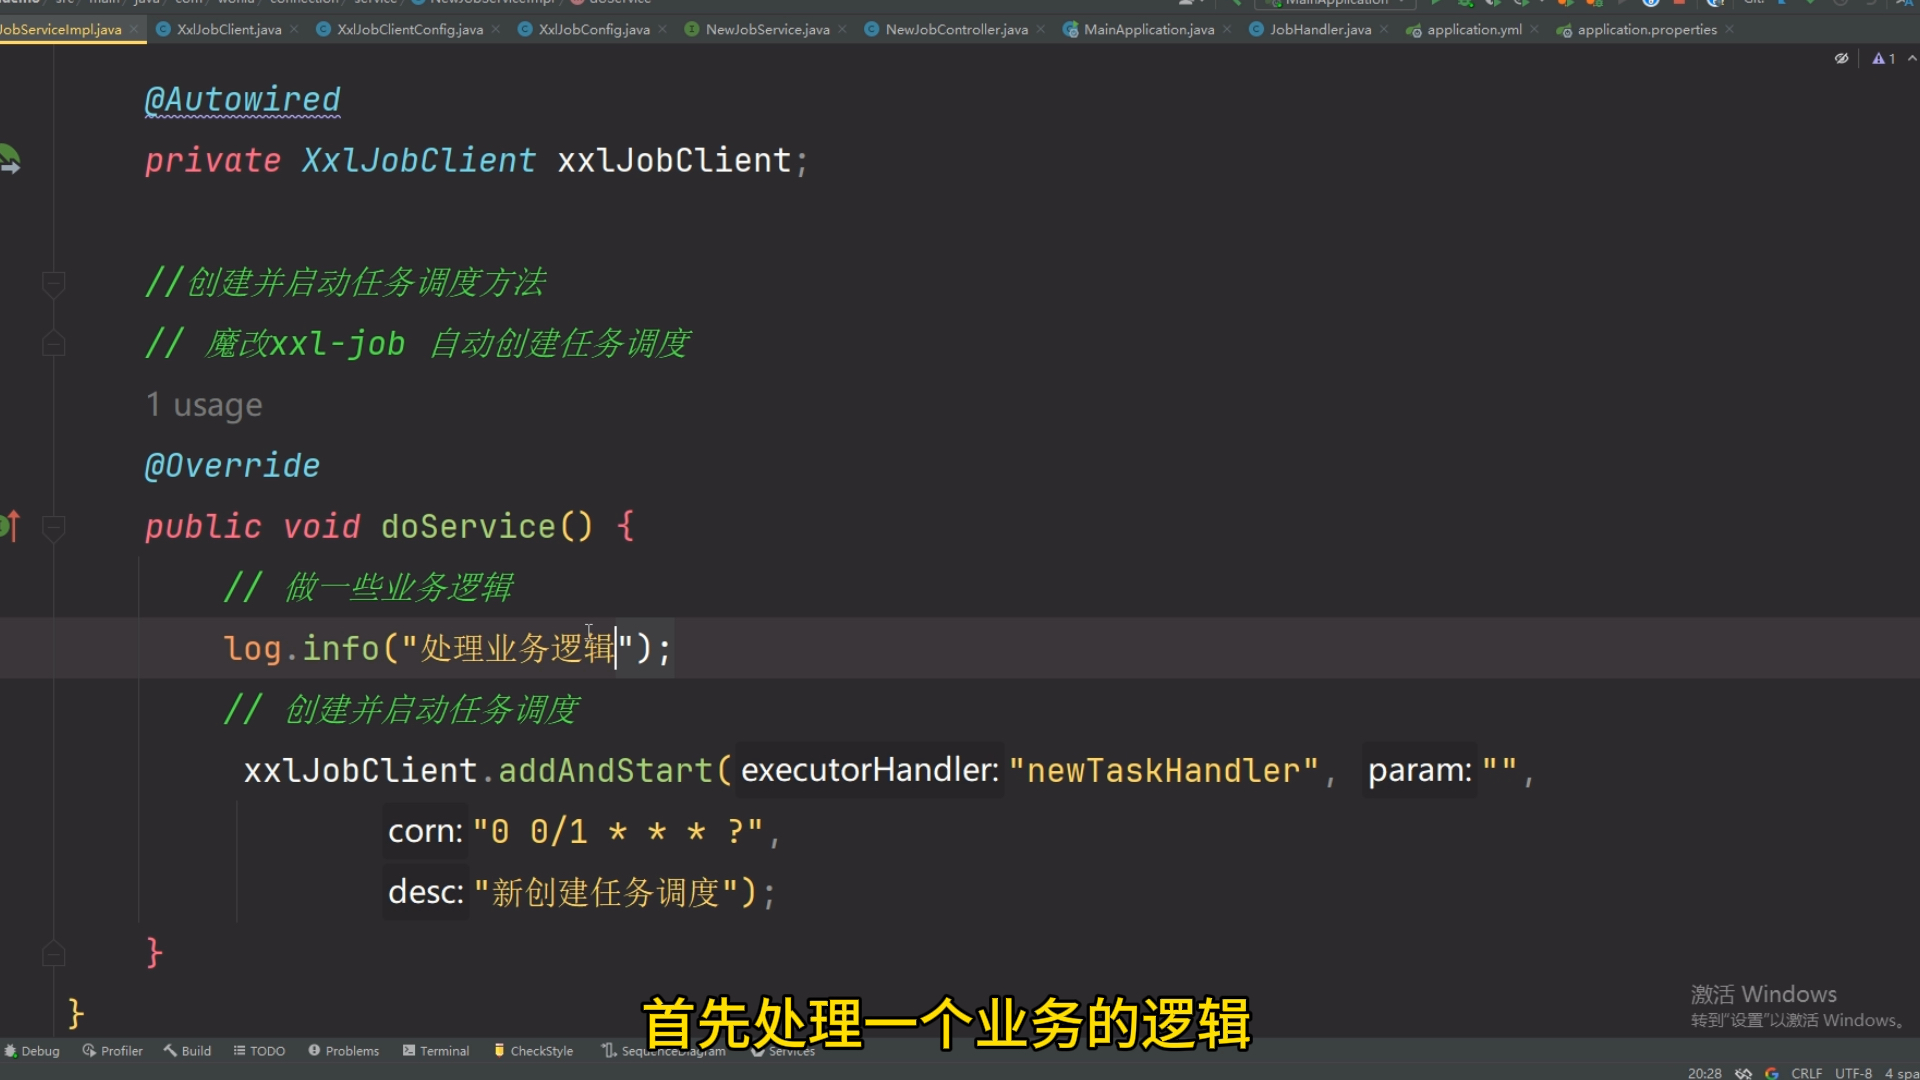
Task: Switch to the JobHandler.java tab
Action: point(1320,29)
